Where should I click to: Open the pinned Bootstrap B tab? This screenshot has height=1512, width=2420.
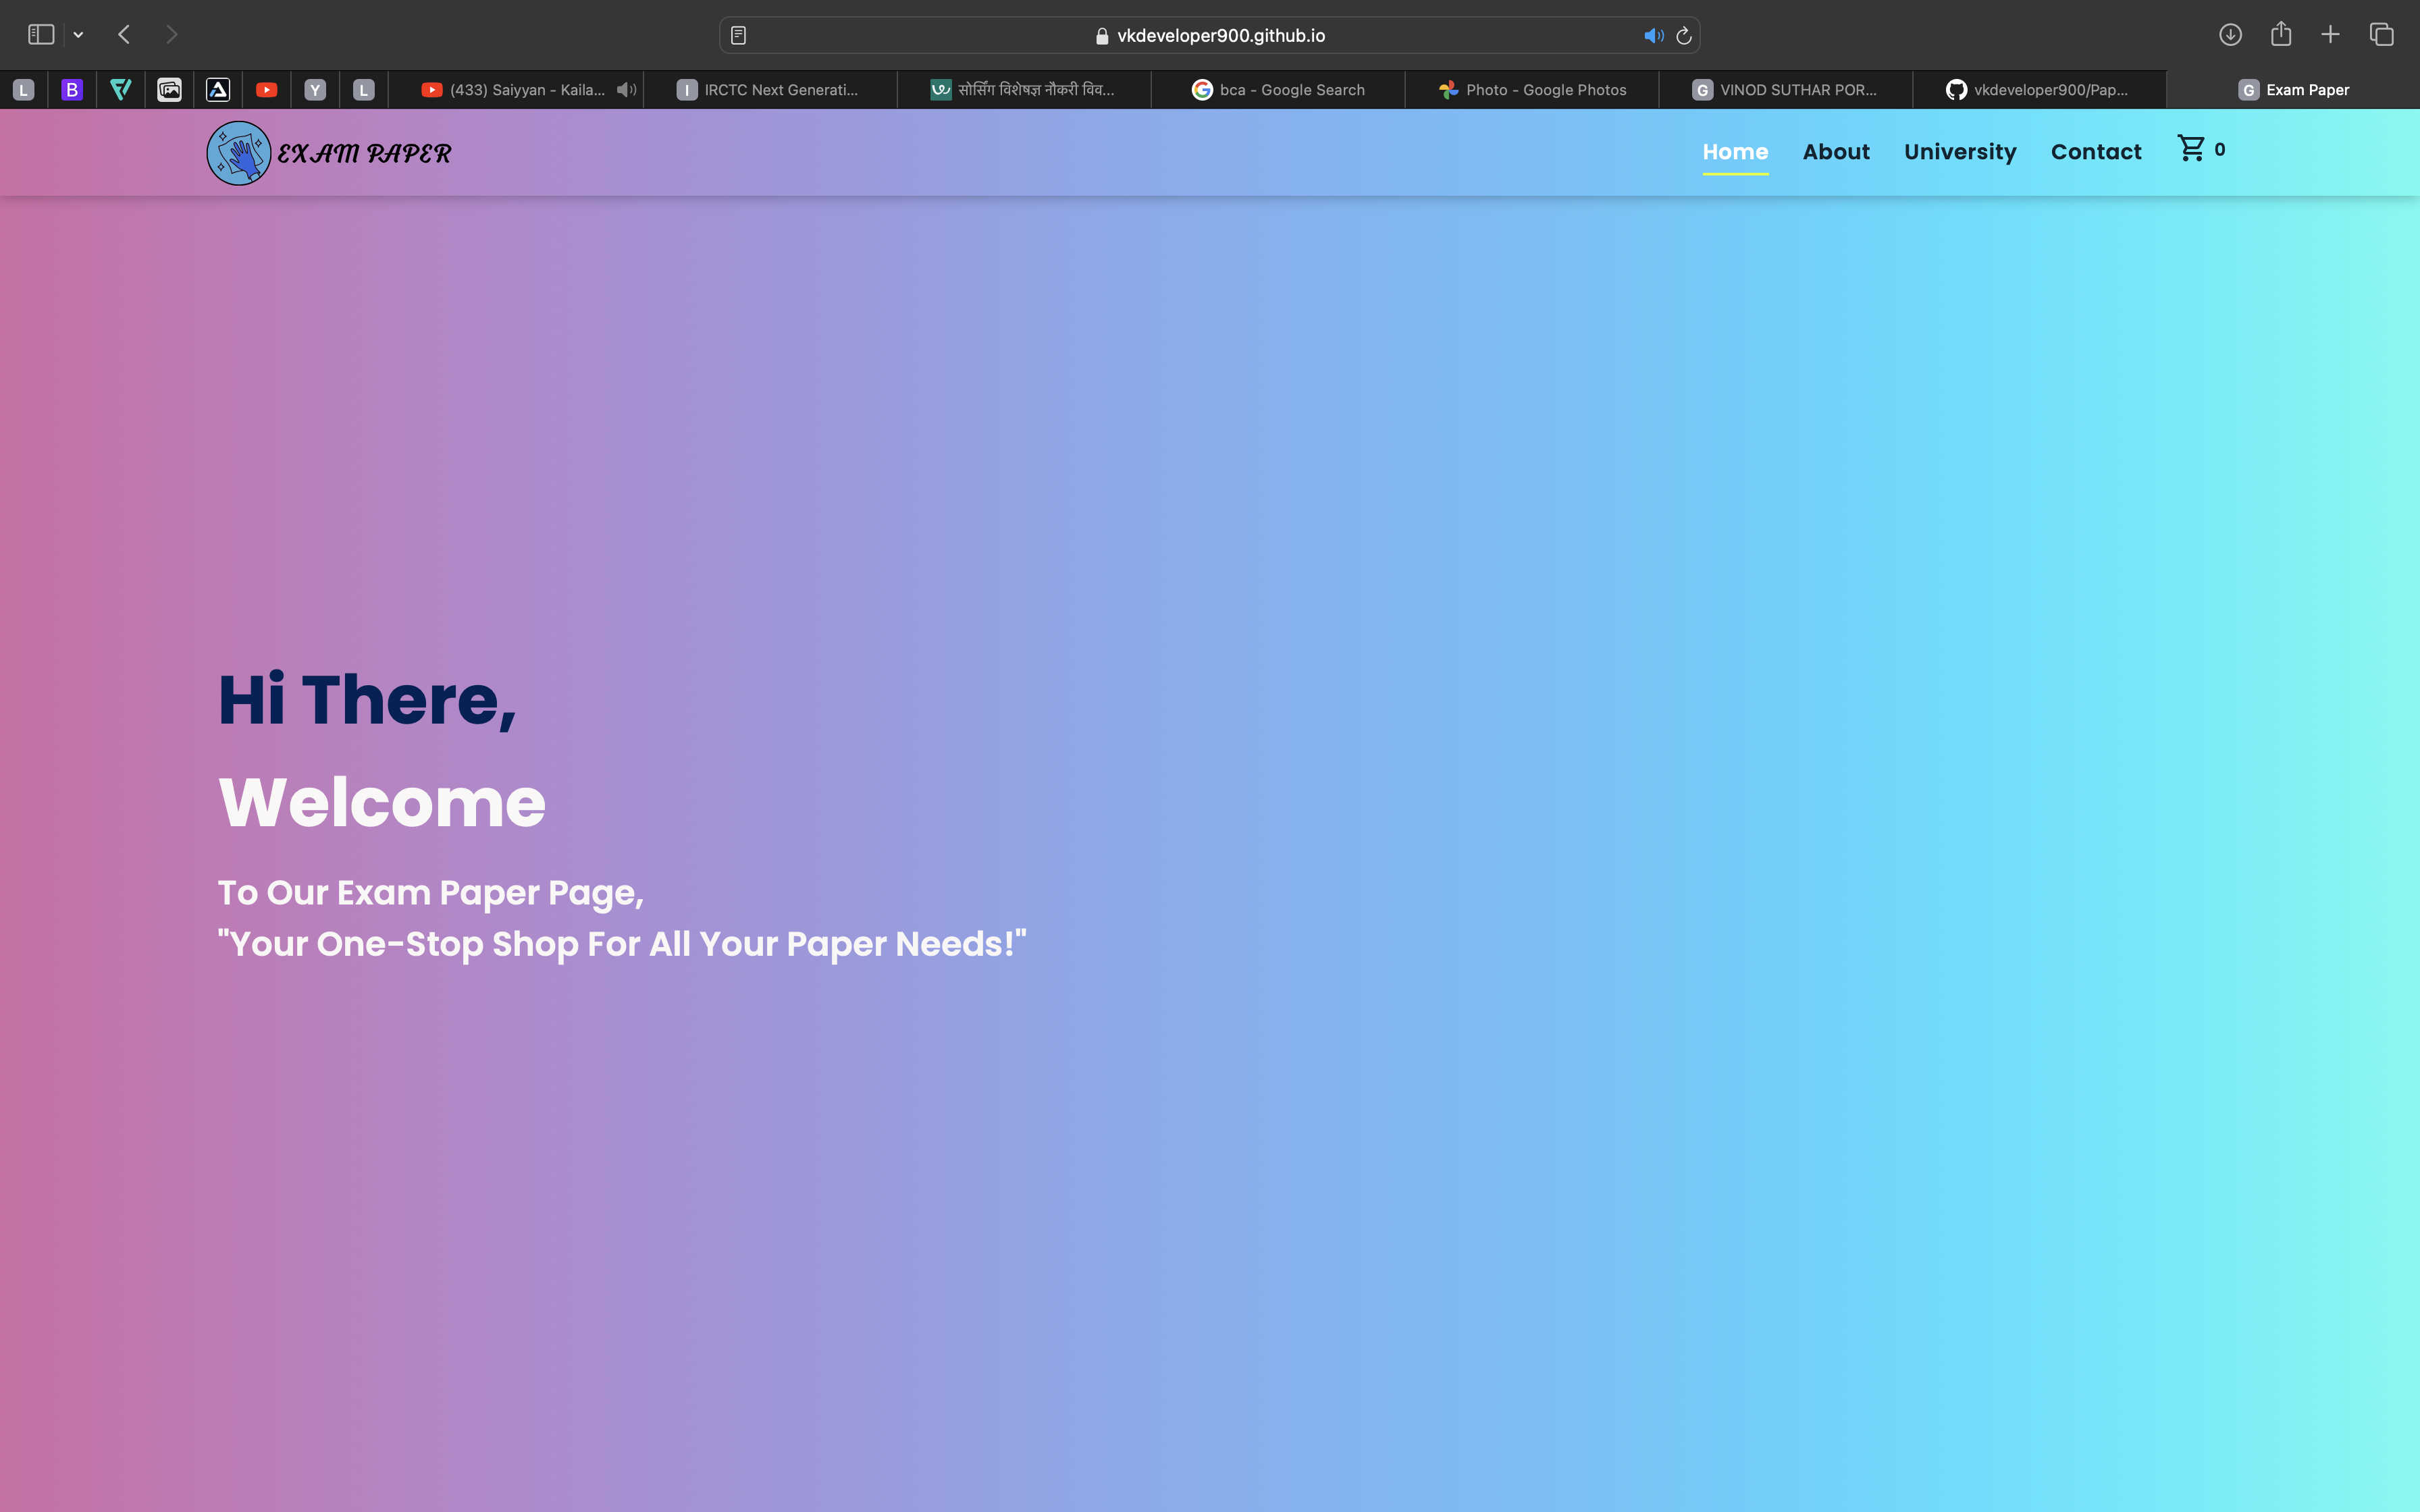tap(72, 90)
